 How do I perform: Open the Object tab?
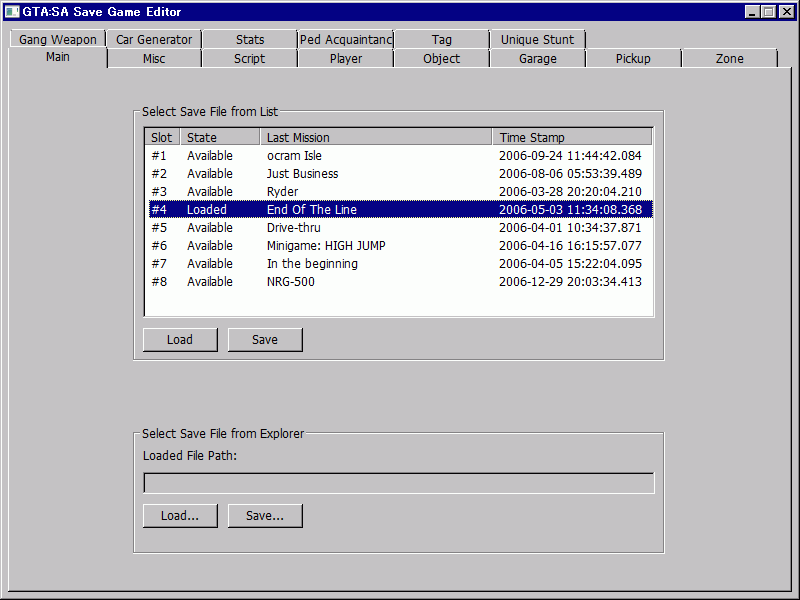(x=441, y=59)
